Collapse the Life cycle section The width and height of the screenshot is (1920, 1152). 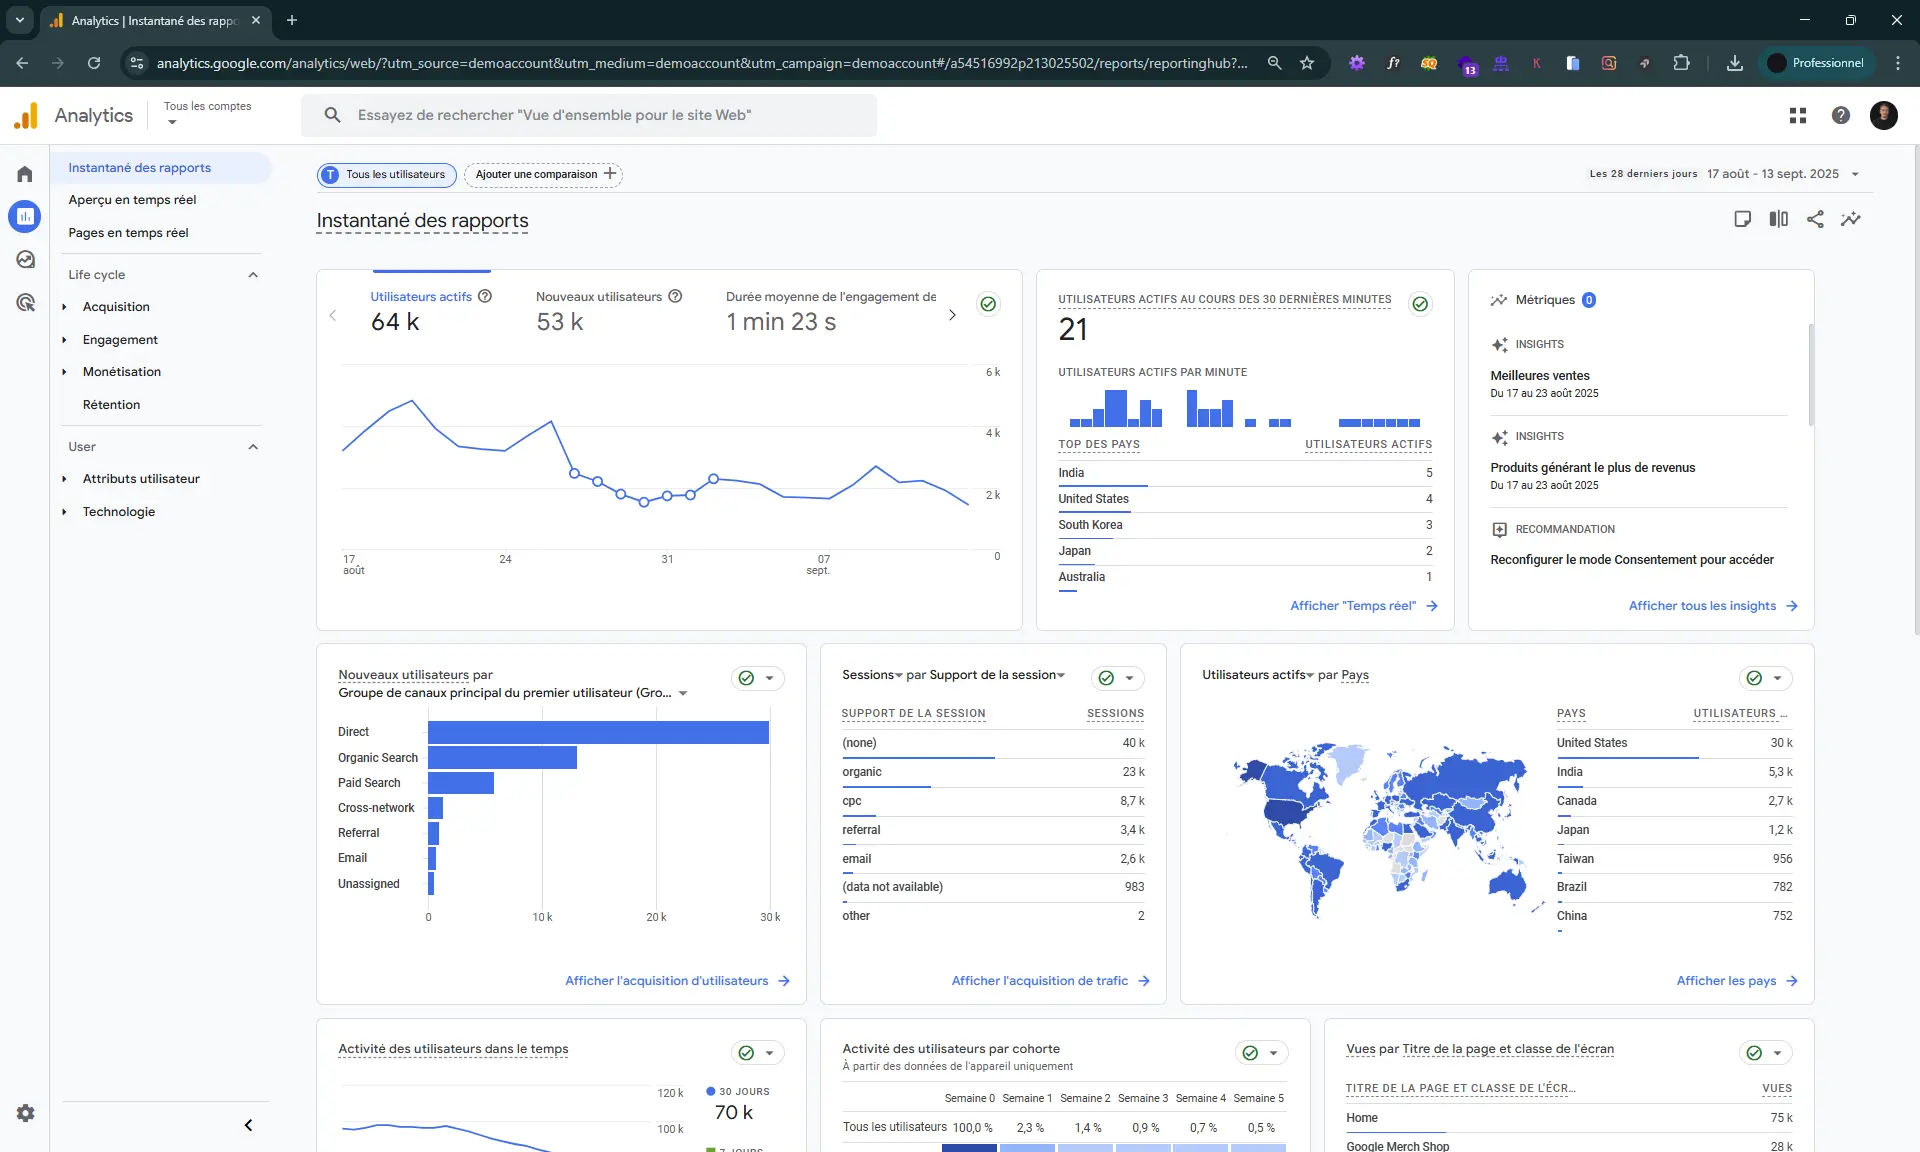(253, 275)
